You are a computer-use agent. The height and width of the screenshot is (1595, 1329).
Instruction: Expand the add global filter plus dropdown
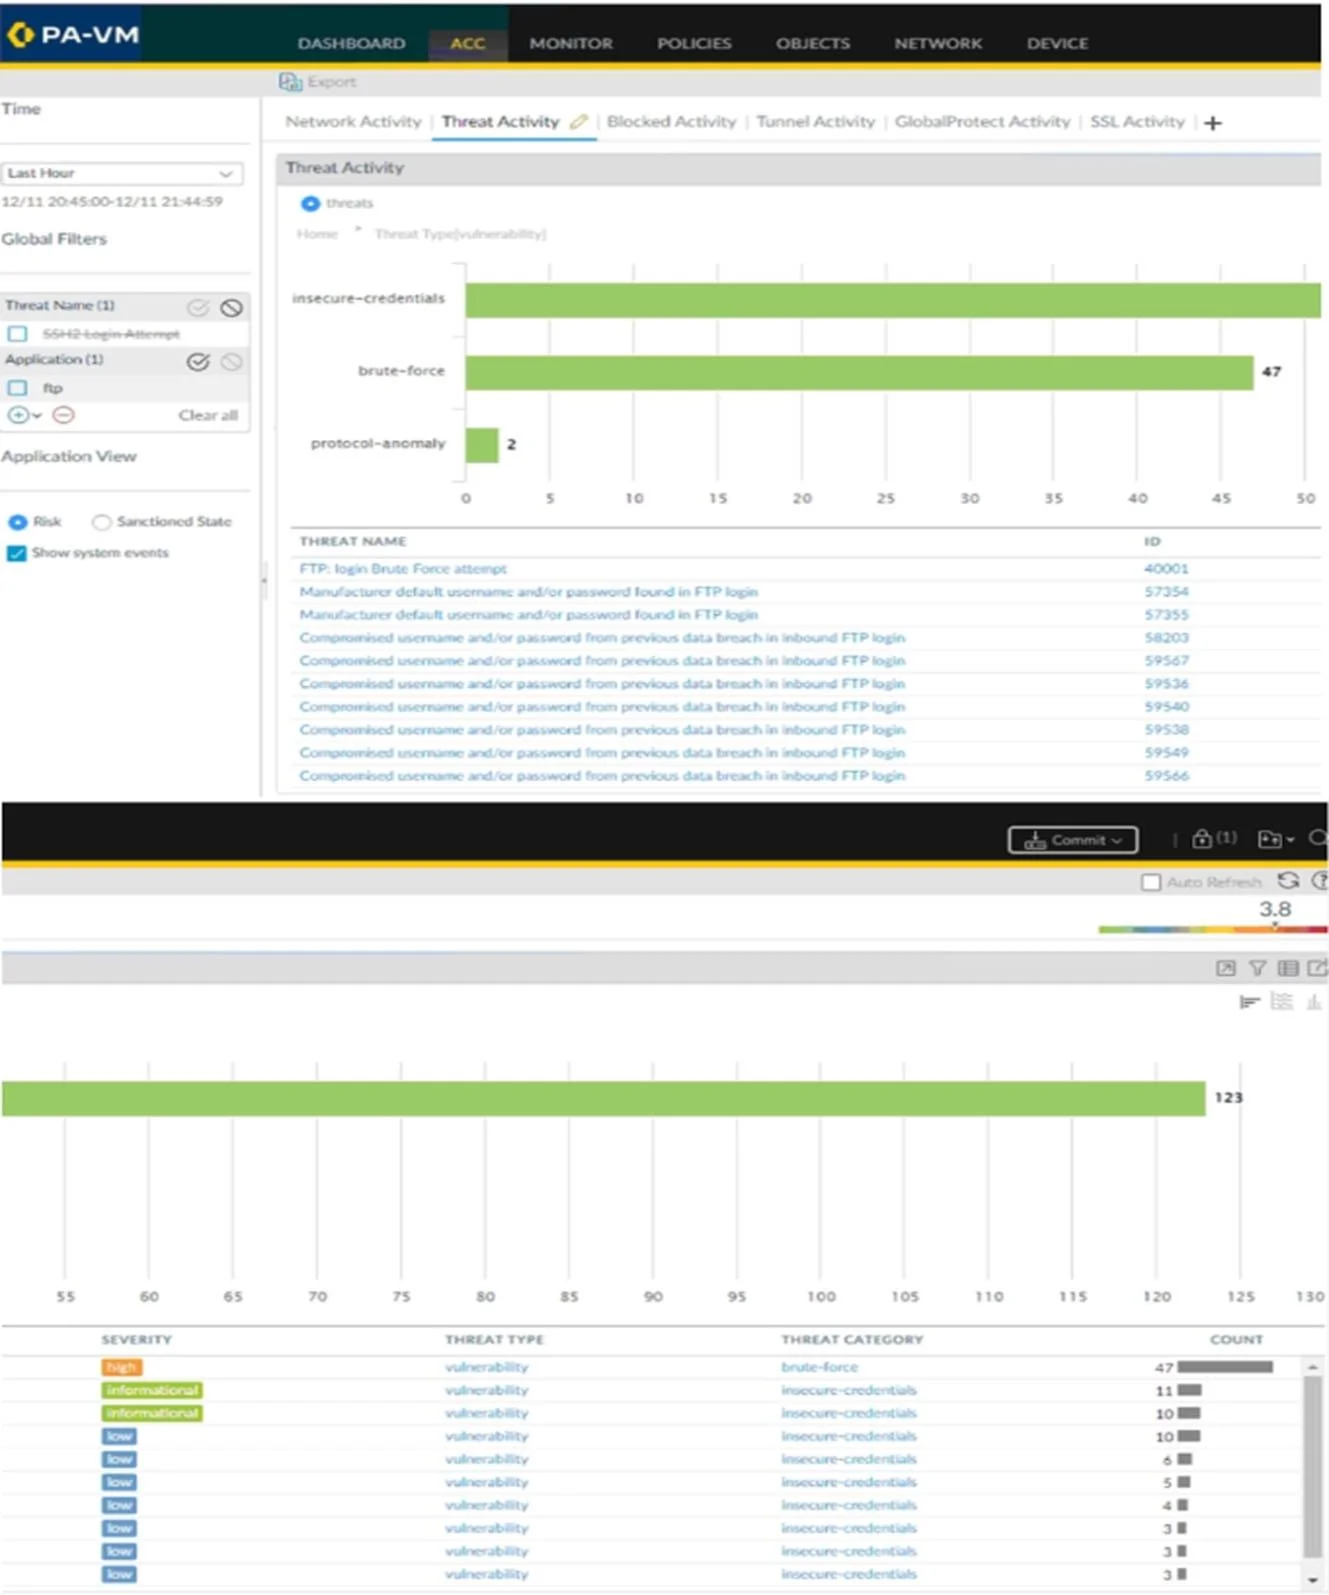[24, 415]
